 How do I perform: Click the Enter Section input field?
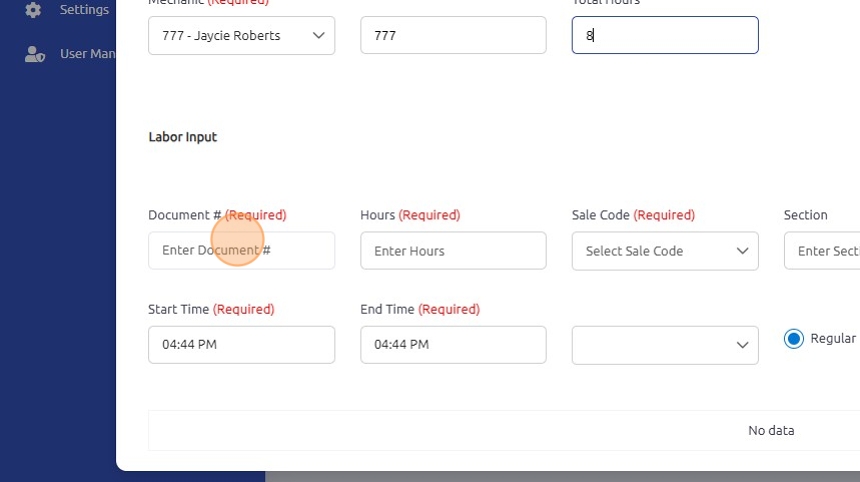pyautogui.click(x=822, y=251)
